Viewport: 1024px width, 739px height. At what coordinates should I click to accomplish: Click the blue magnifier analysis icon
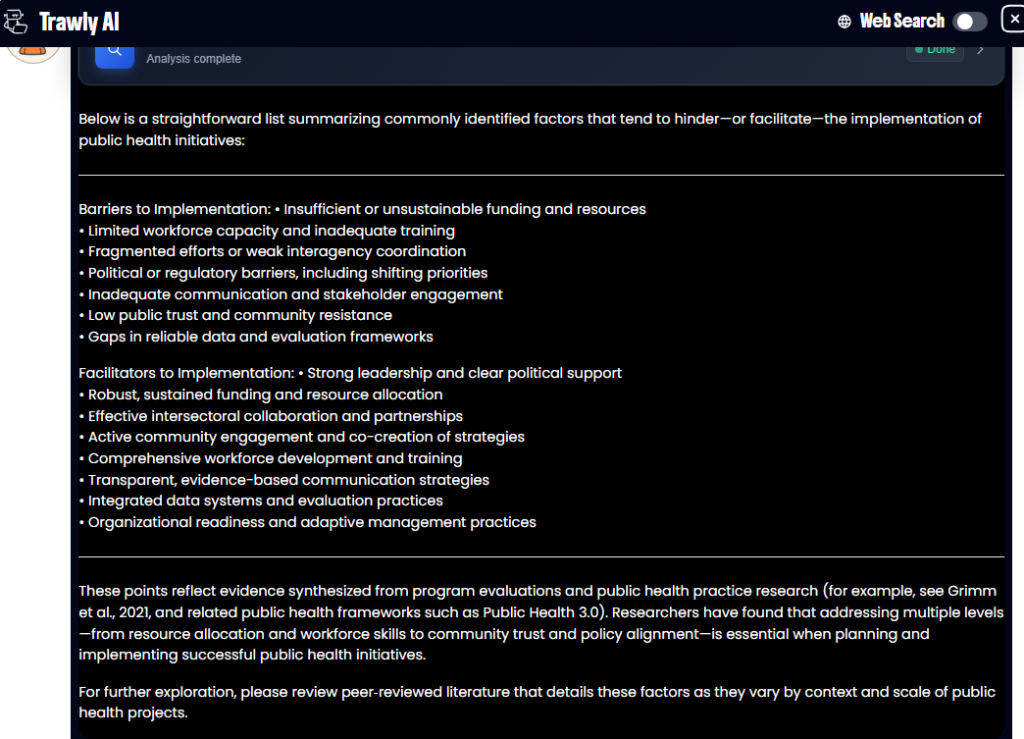114,52
